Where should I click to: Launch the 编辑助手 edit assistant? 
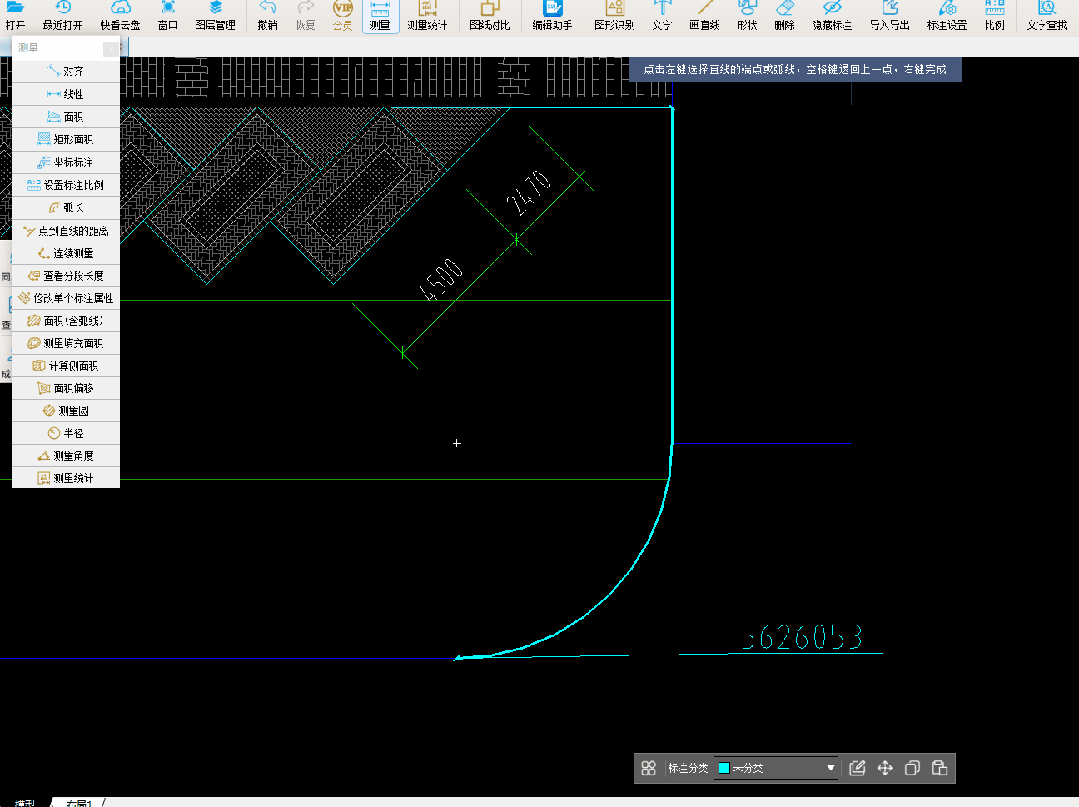[x=553, y=15]
